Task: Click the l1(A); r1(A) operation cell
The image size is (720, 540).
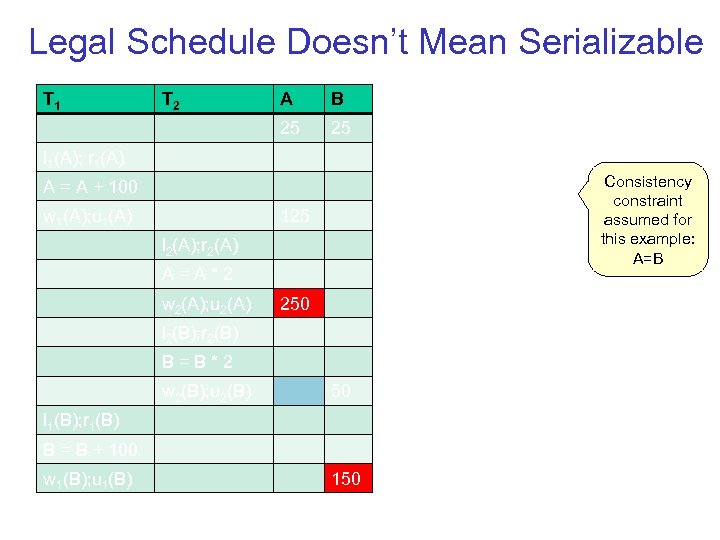Action: point(95,158)
